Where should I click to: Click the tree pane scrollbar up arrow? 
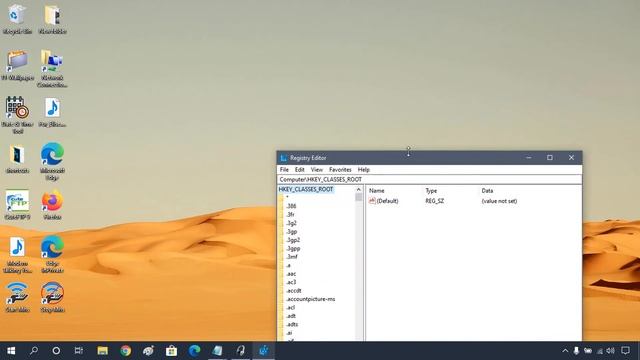click(358, 190)
